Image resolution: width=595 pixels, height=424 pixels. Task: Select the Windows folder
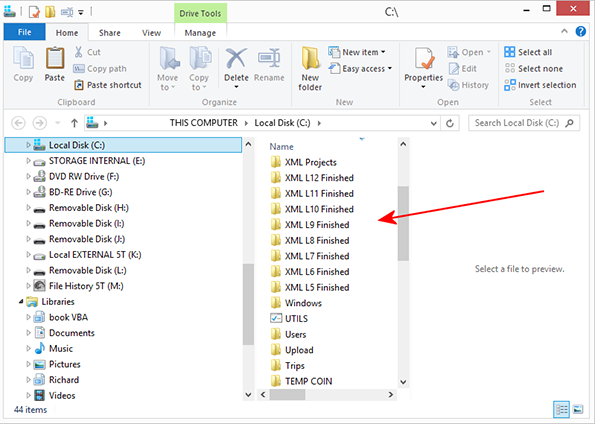coord(296,303)
